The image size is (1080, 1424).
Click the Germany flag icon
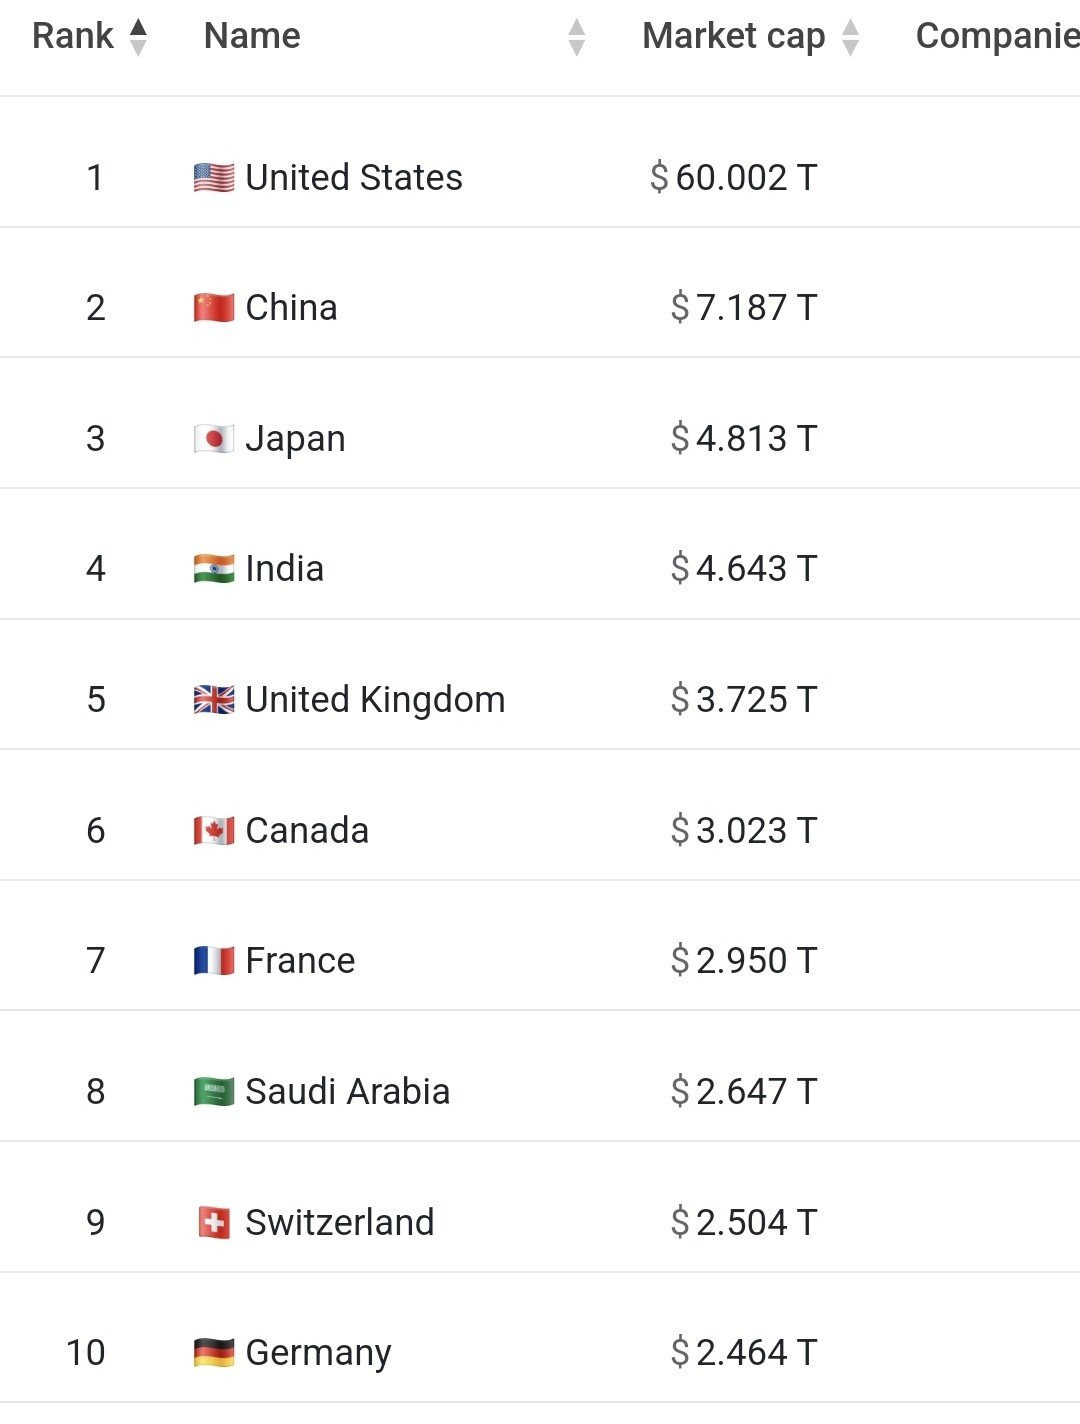pos(214,1353)
